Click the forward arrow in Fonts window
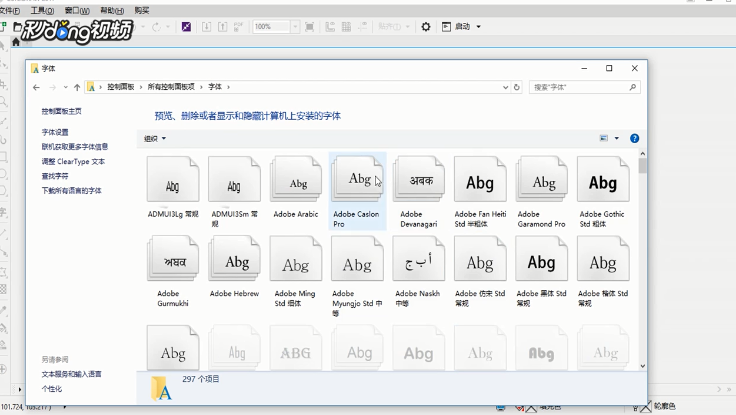 [53, 87]
